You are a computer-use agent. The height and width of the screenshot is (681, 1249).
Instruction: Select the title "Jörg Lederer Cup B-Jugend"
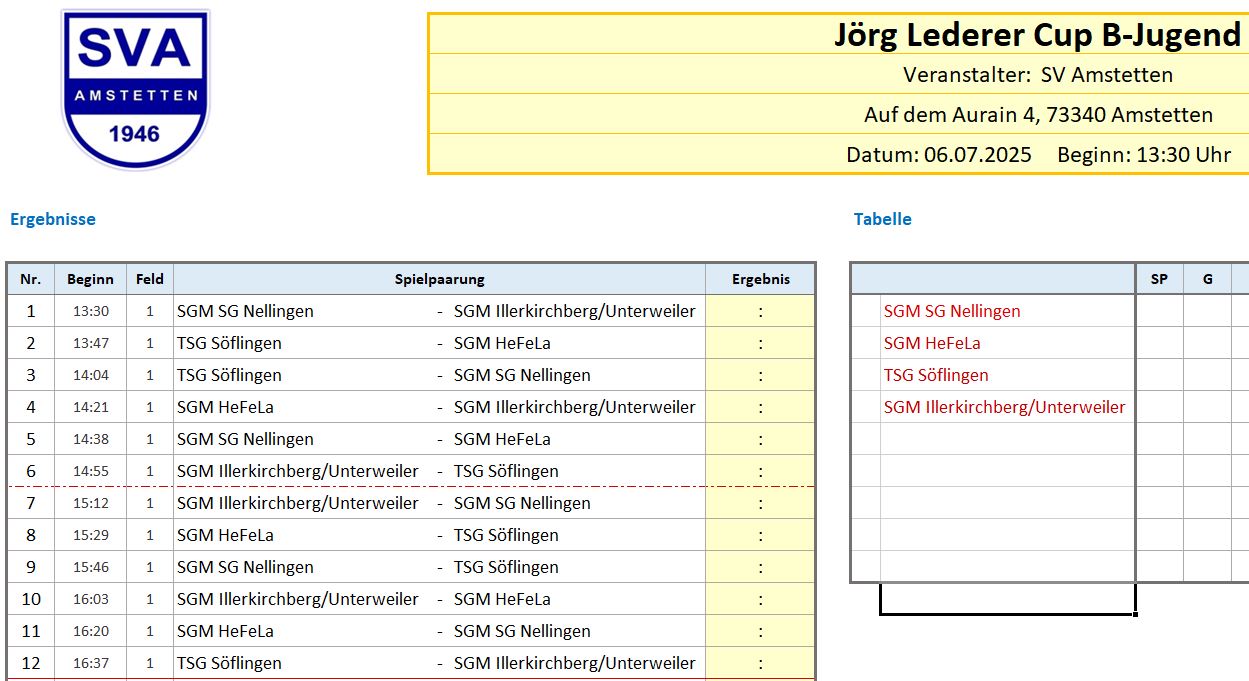[1037, 34]
